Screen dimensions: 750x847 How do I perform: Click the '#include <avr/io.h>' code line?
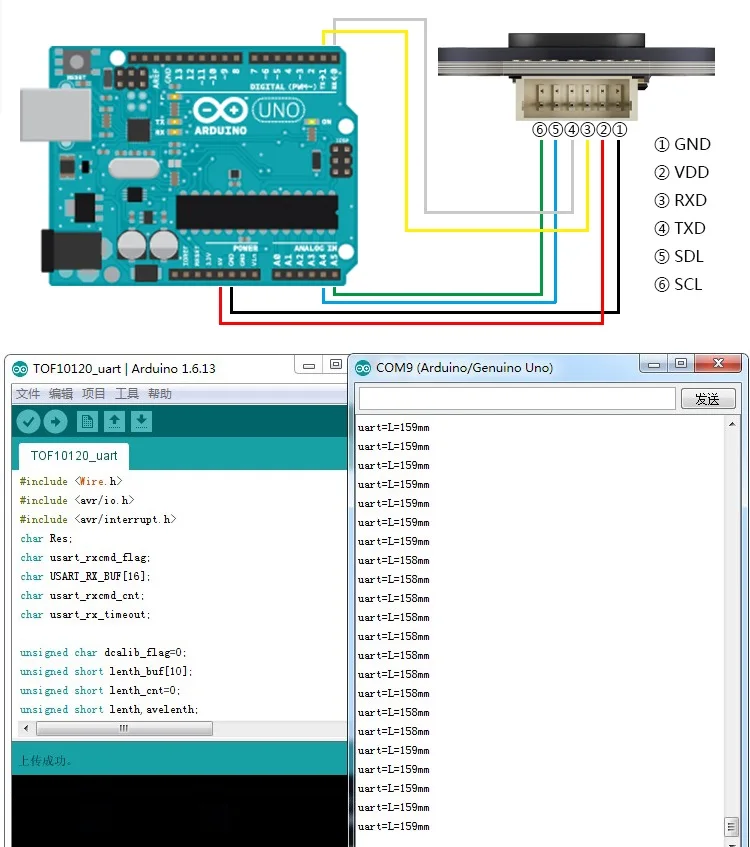click(77, 500)
